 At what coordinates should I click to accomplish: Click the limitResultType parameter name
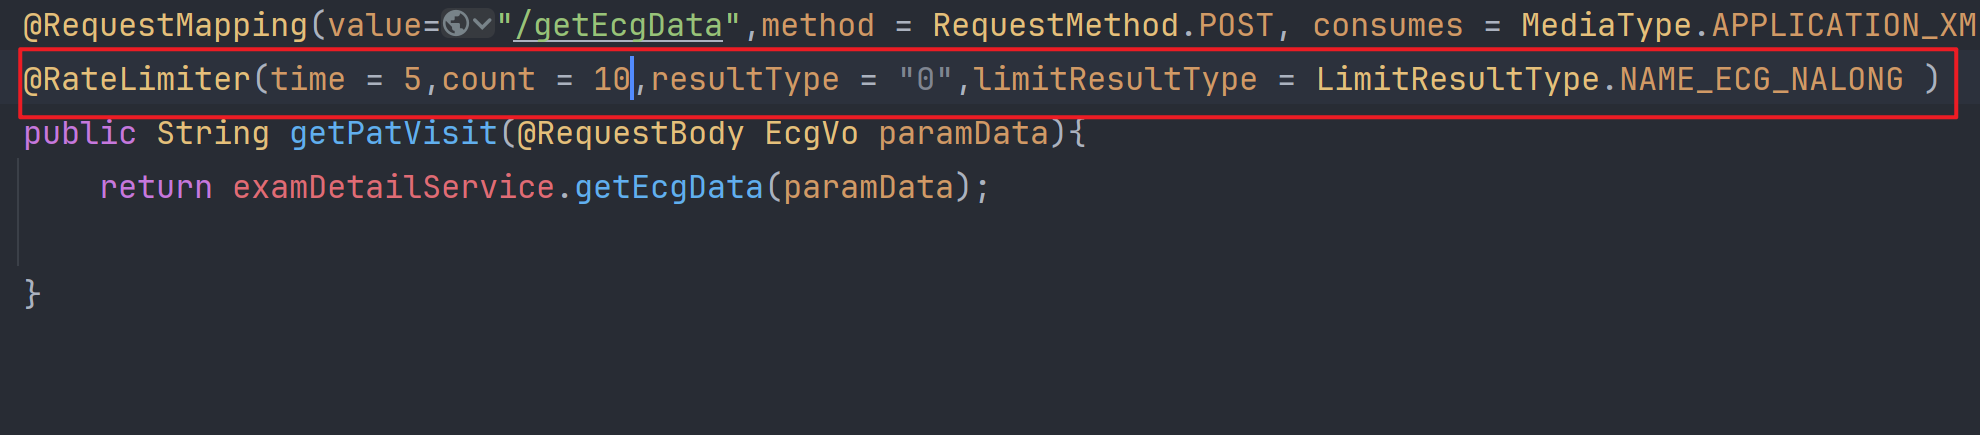pyautogui.click(x=1115, y=80)
